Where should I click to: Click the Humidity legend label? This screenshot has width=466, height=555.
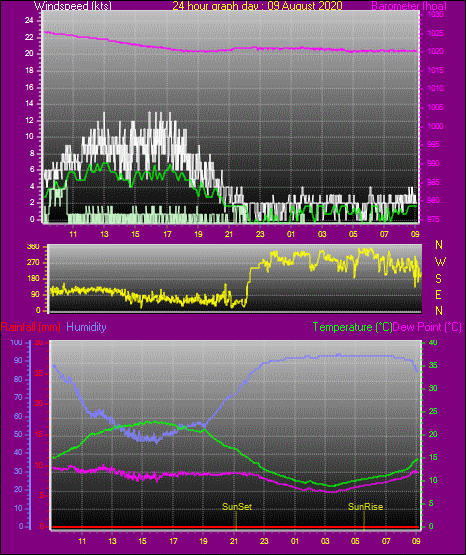pos(86,327)
